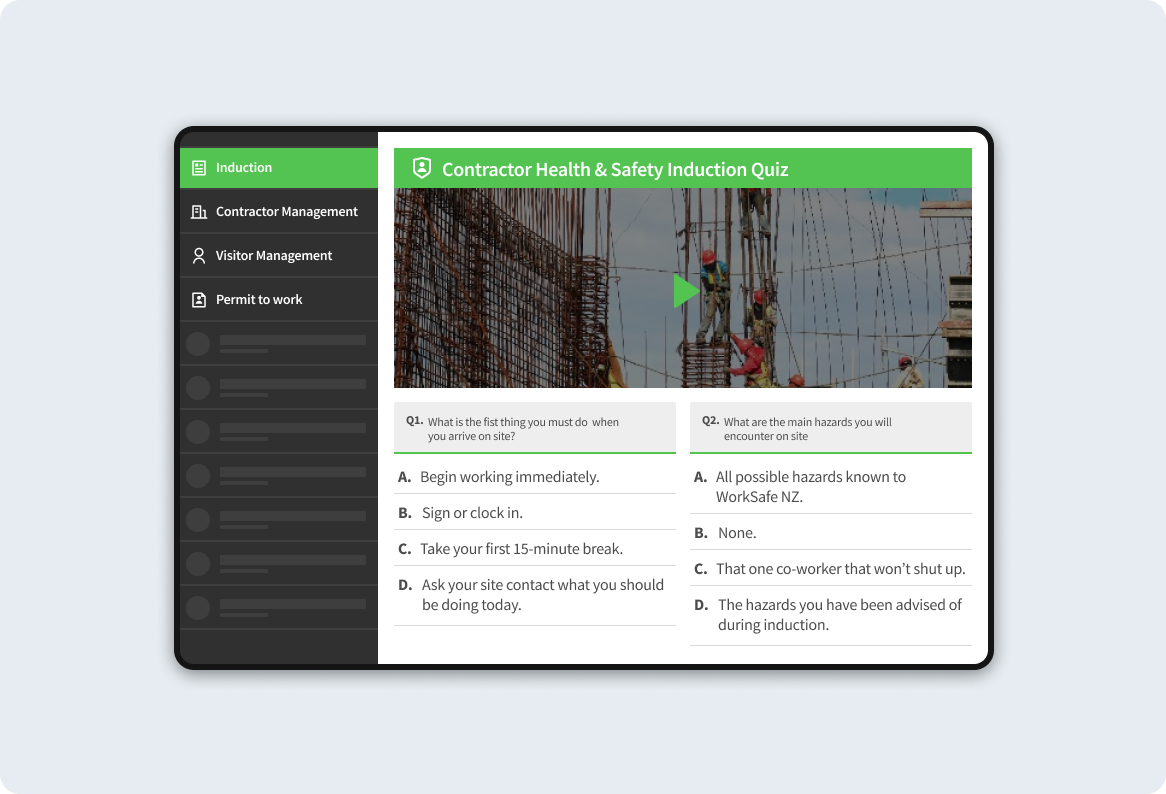Click the green play icon on the video
The width and height of the screenshot is (1166, 794).
coord(685,290)
